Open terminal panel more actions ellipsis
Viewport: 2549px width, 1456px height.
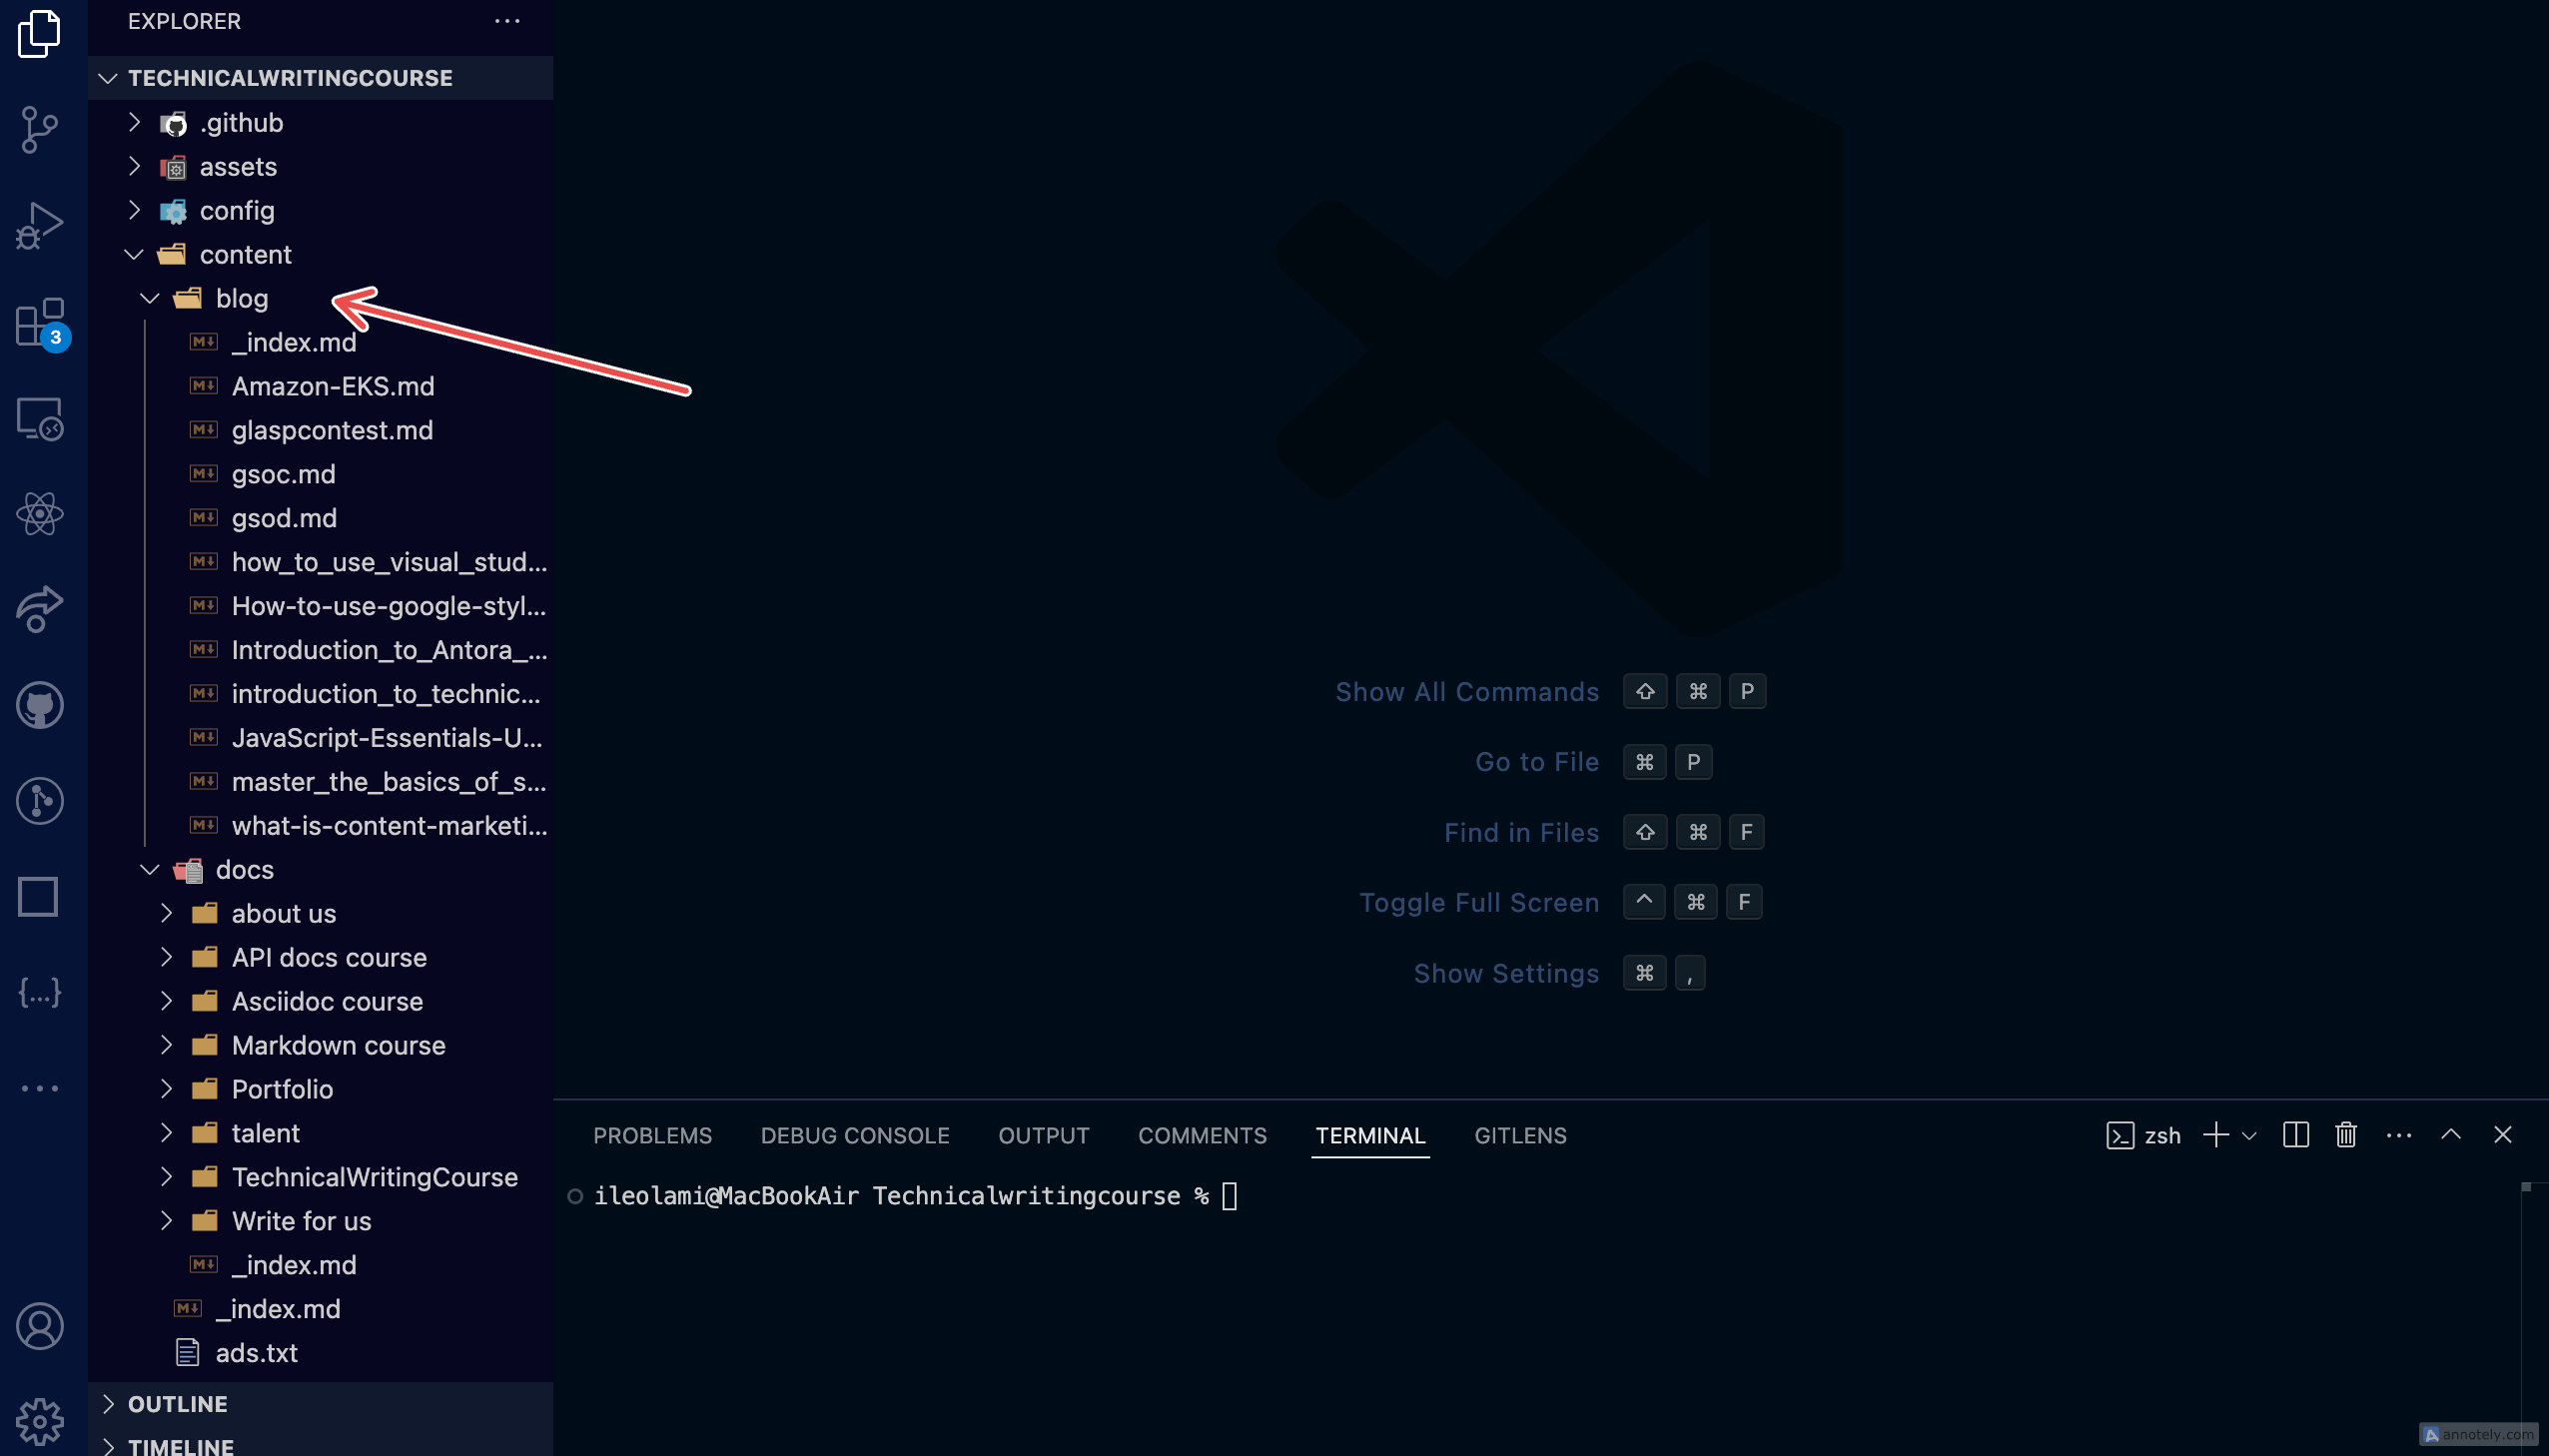(2399, 1135)
